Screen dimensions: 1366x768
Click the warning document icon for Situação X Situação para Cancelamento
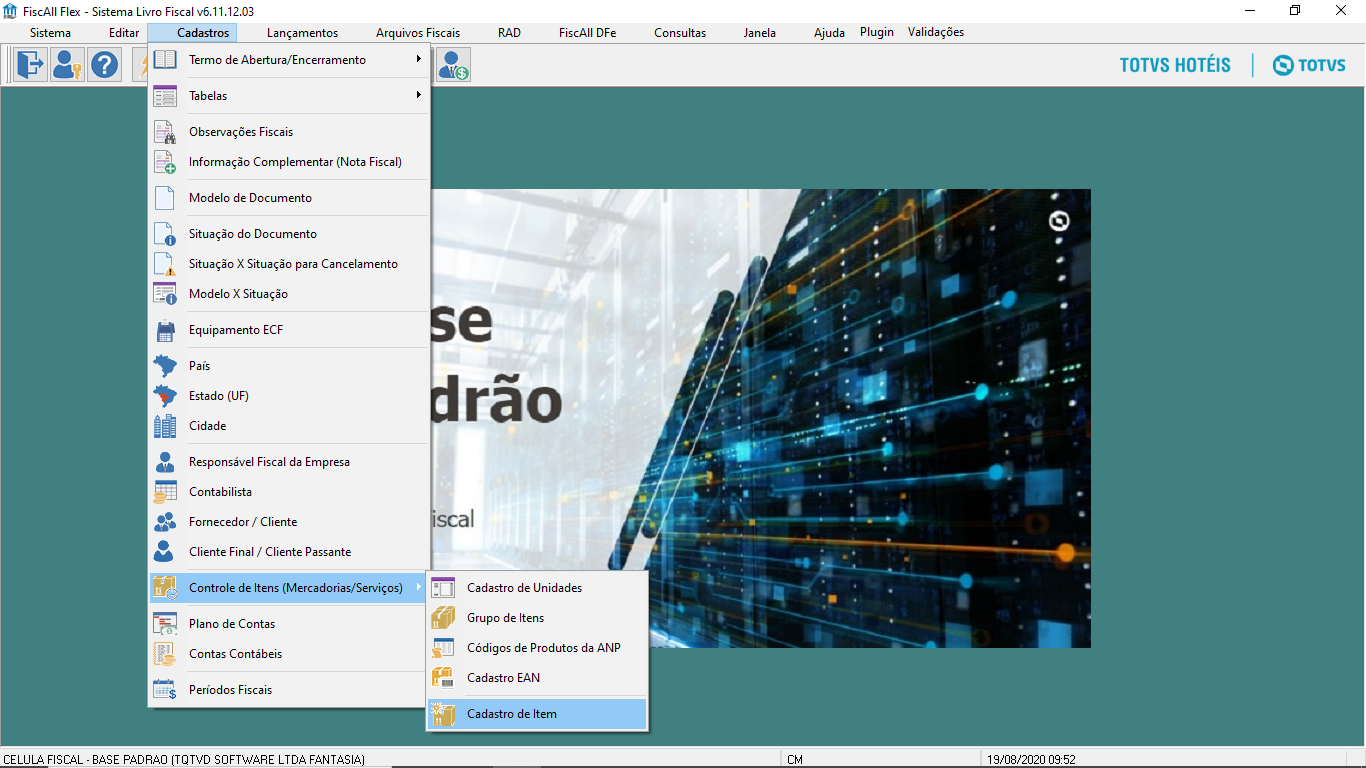165,264
